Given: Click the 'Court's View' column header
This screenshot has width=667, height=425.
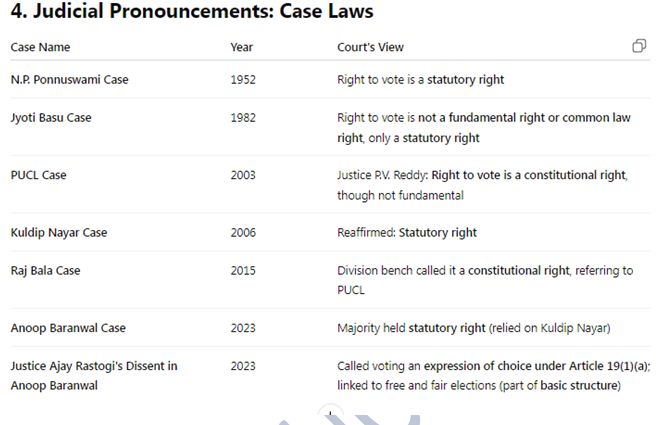Looking at the screenshot, I should [370, 47].
